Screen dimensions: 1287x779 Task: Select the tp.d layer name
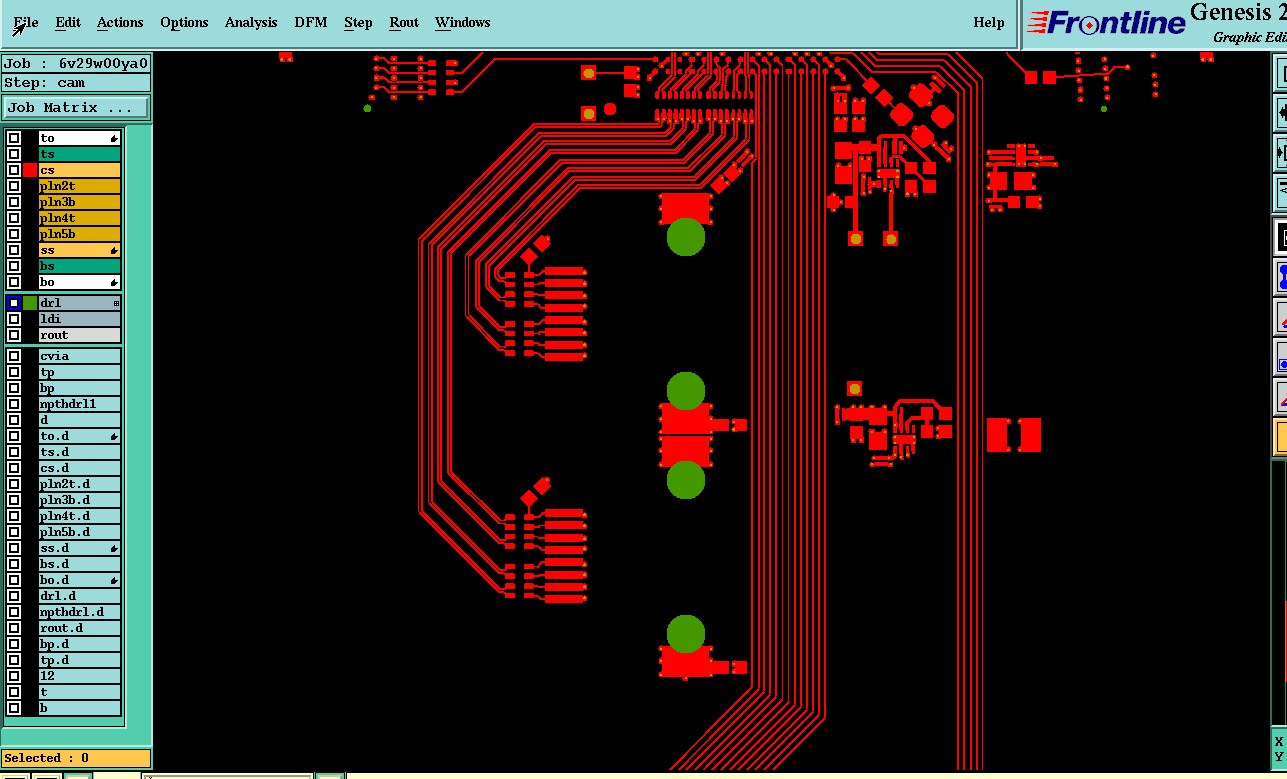point(79,660)
